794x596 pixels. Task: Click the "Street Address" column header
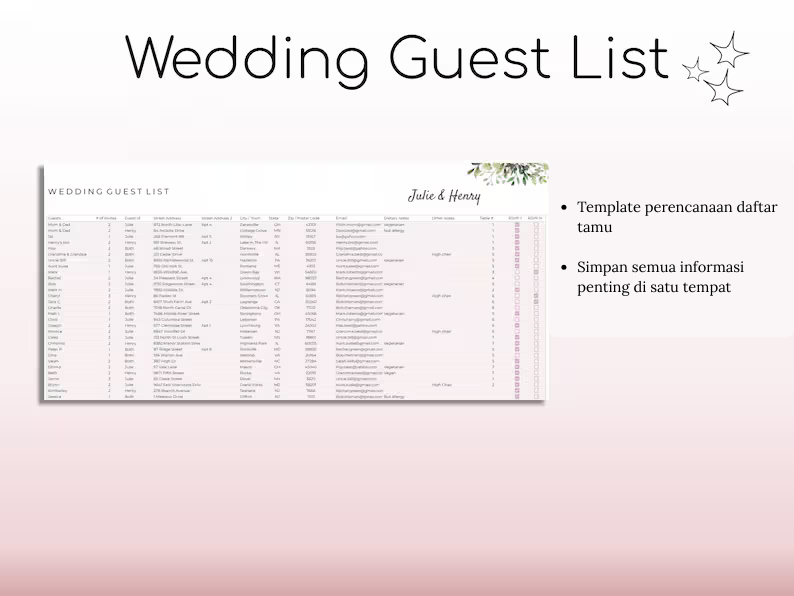coord(167,218)
